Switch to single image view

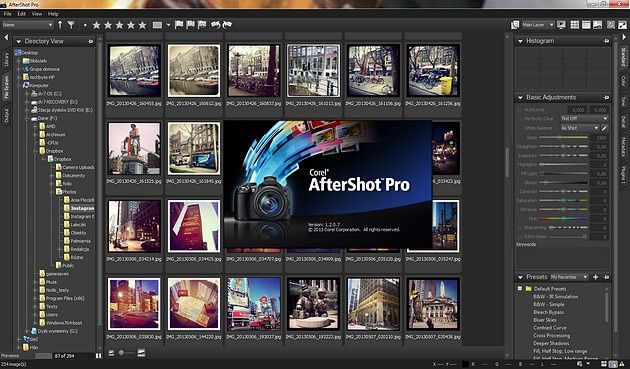(597, 25)
